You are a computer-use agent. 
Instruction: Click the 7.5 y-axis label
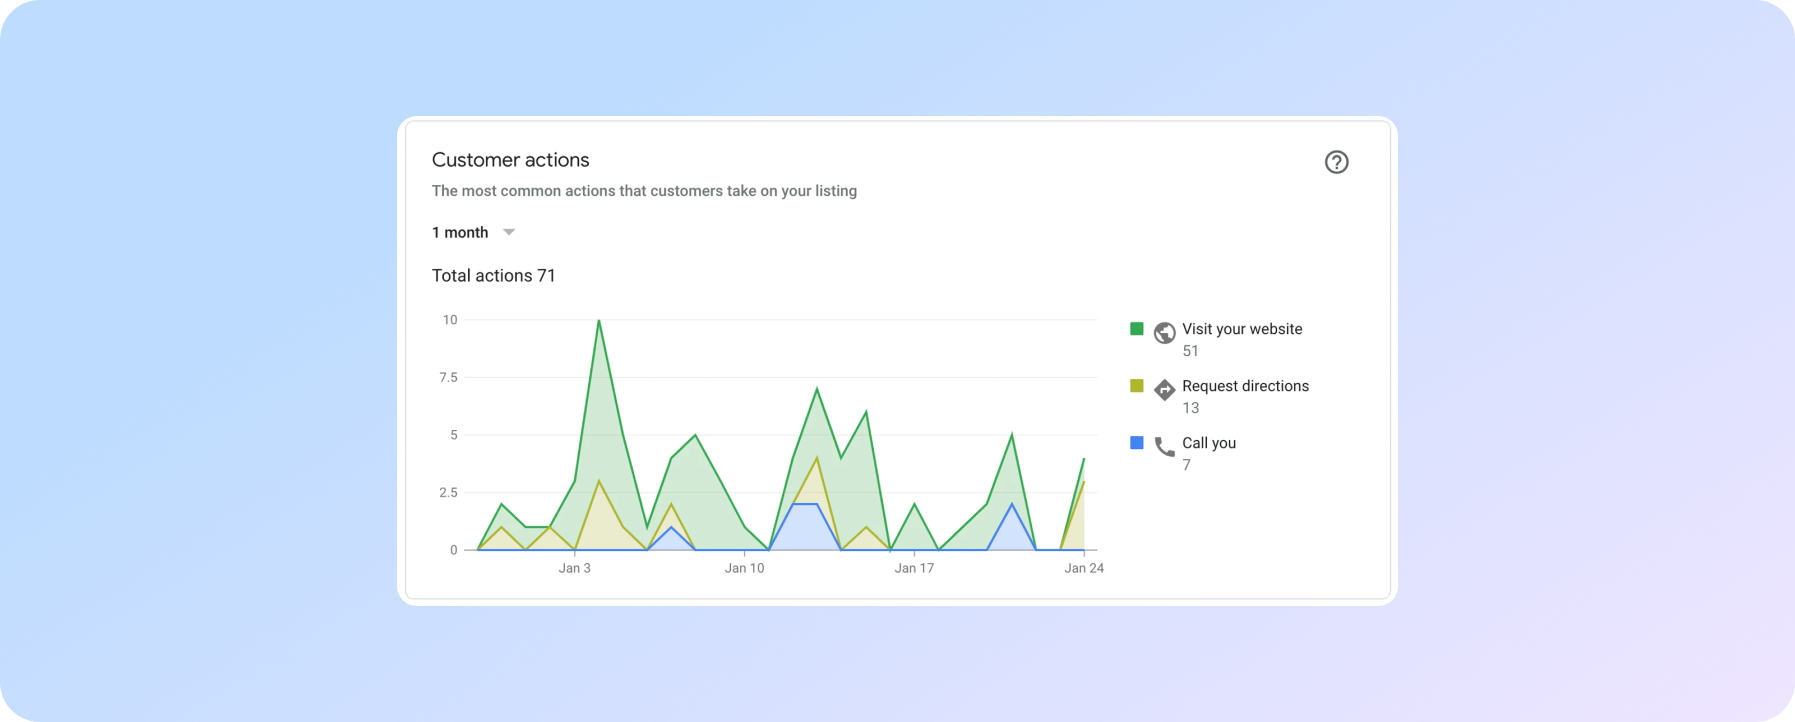(x=448, y=377)
